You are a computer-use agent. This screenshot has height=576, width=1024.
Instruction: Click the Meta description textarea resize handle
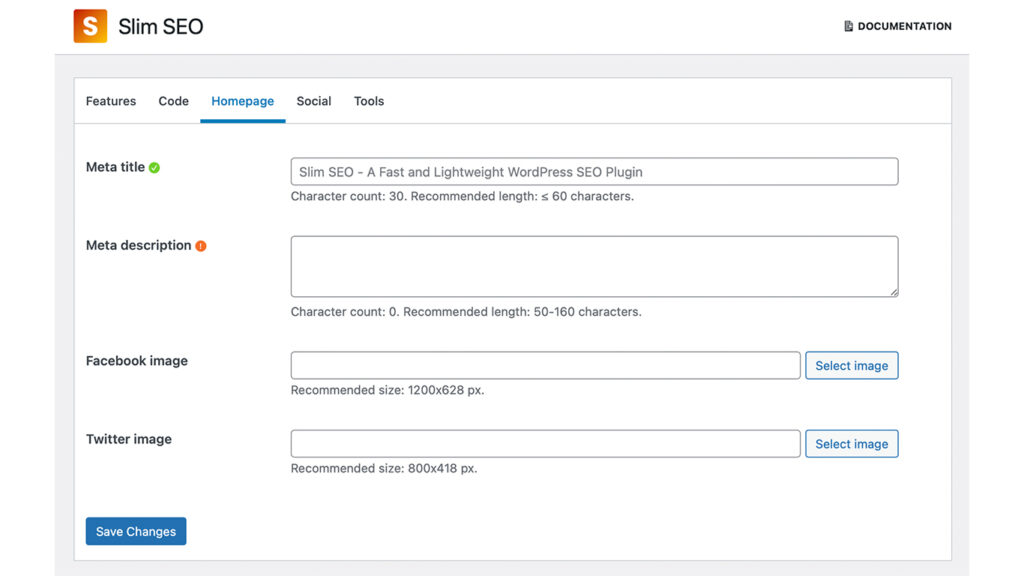[x=893, y=292]
